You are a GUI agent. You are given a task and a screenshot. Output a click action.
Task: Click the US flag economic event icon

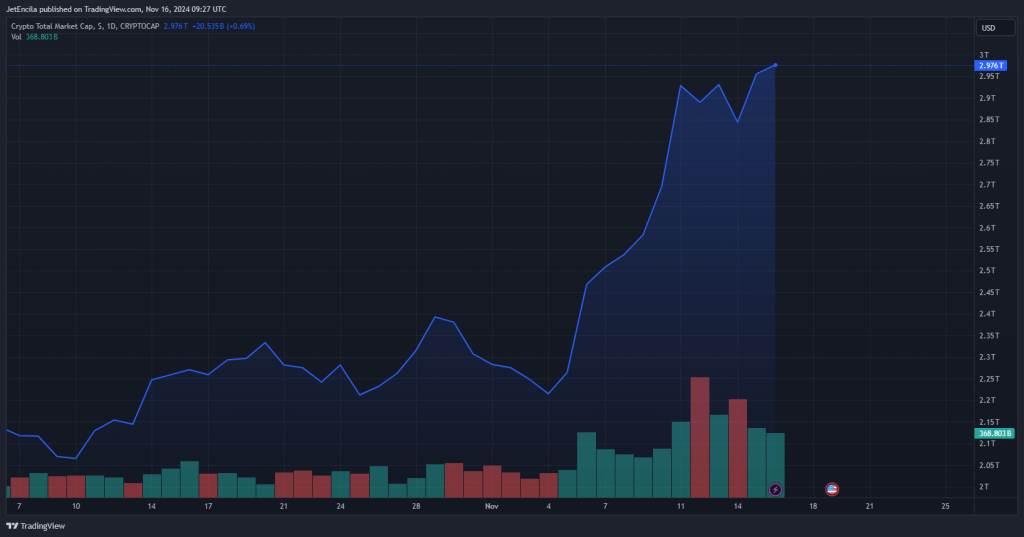pos(832,489)
